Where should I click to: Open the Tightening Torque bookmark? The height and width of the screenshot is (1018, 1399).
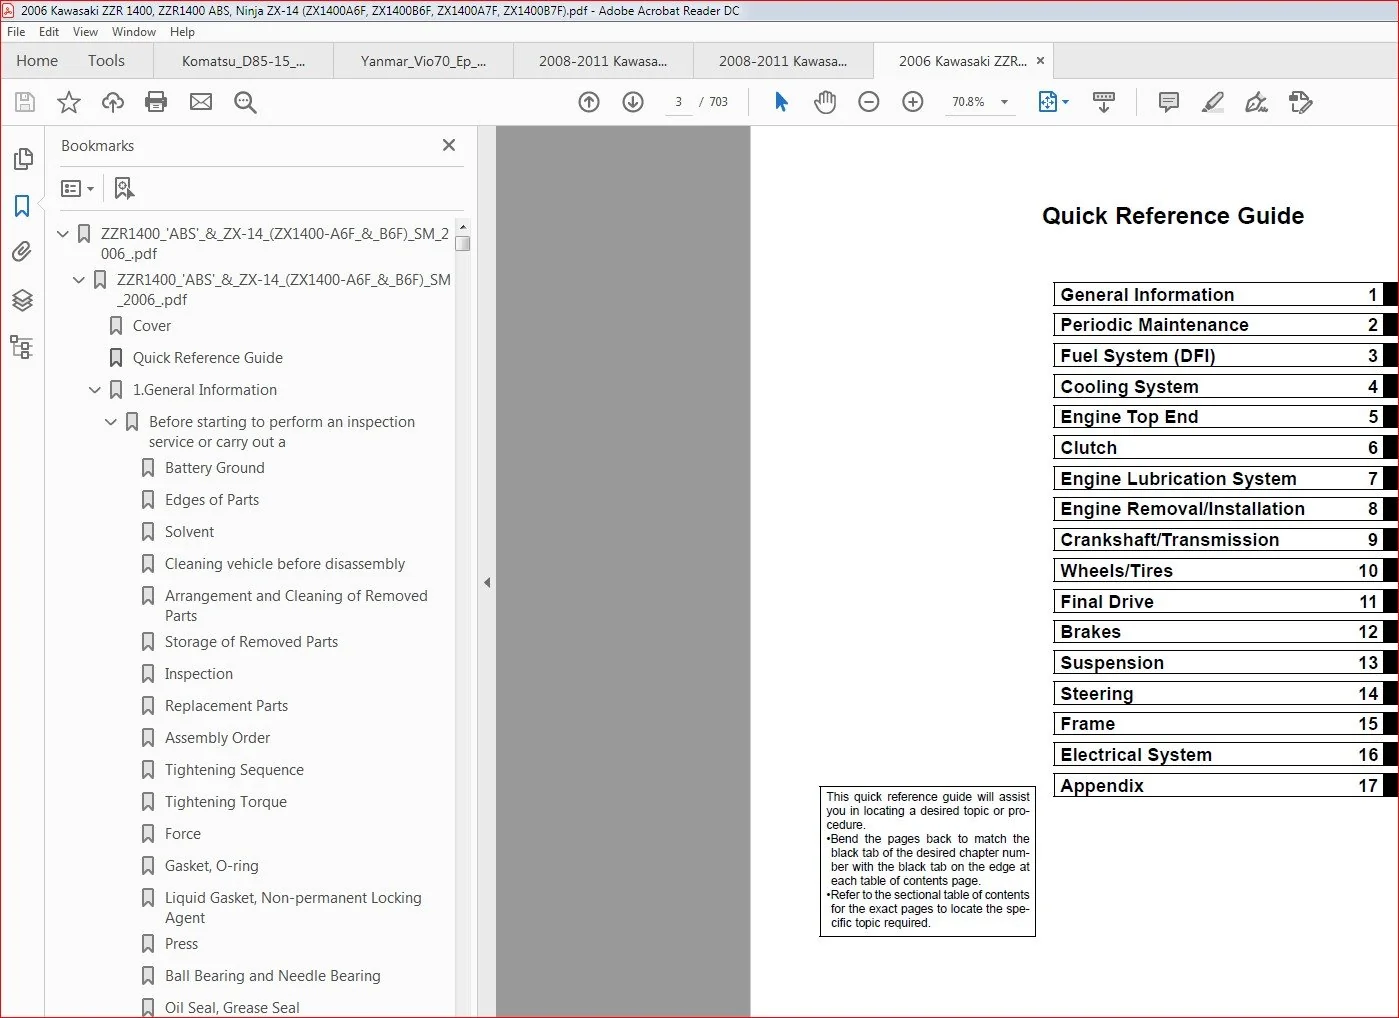[225, 802]
